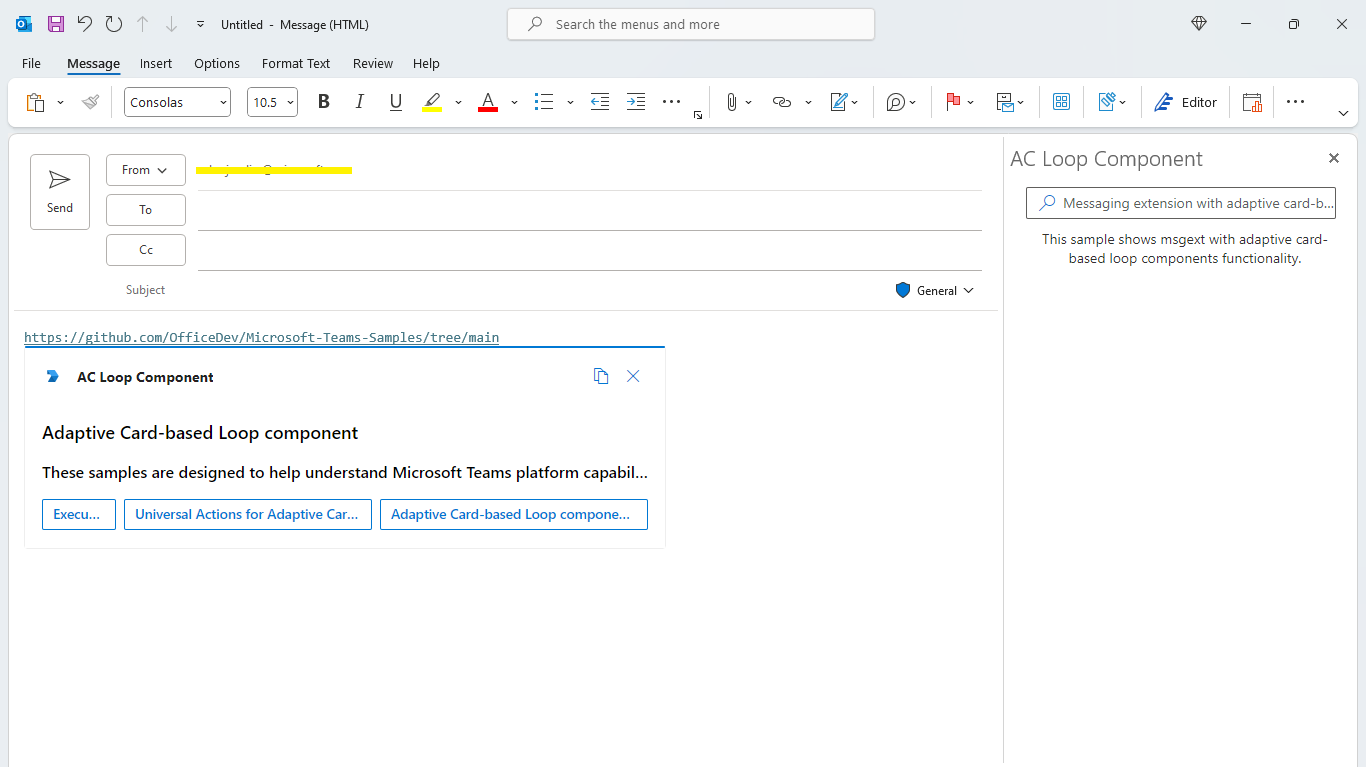Screen dimensions: 1366x768
Task: Switch to the Message tab
Action: tap(93, 63)
